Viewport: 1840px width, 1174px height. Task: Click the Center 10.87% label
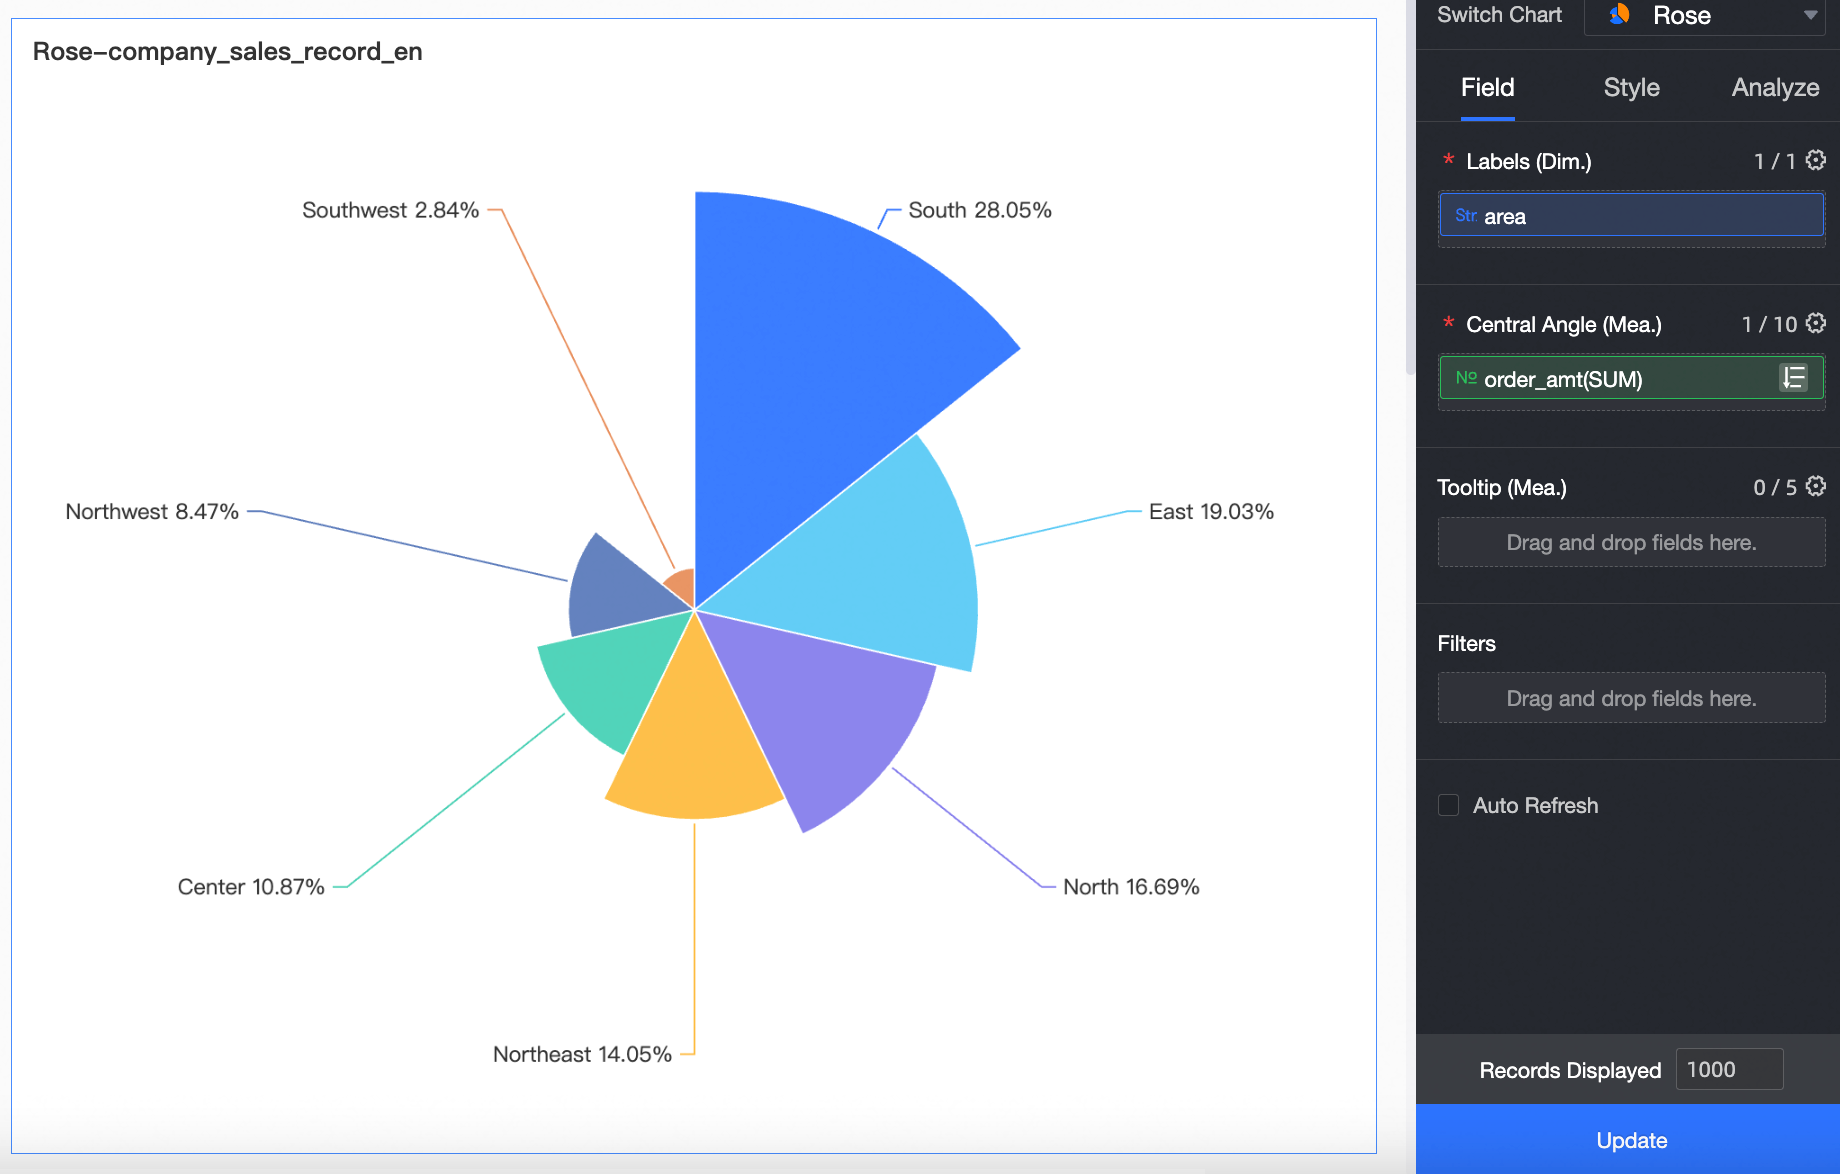coord(251,886)
